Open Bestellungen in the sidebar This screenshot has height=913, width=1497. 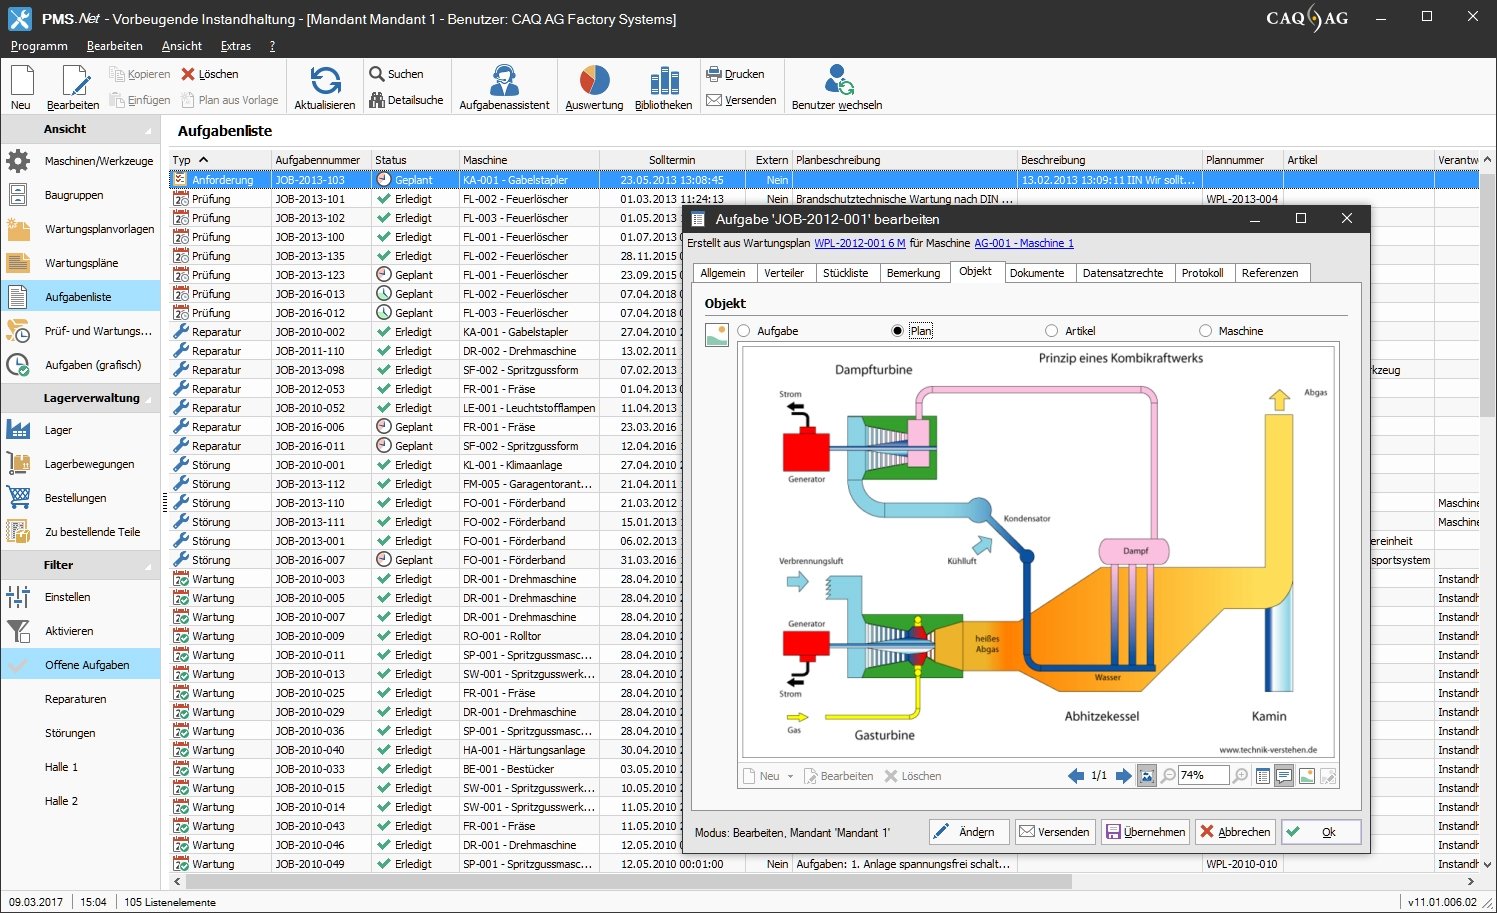pyautogui.click(x=80, y=498)
